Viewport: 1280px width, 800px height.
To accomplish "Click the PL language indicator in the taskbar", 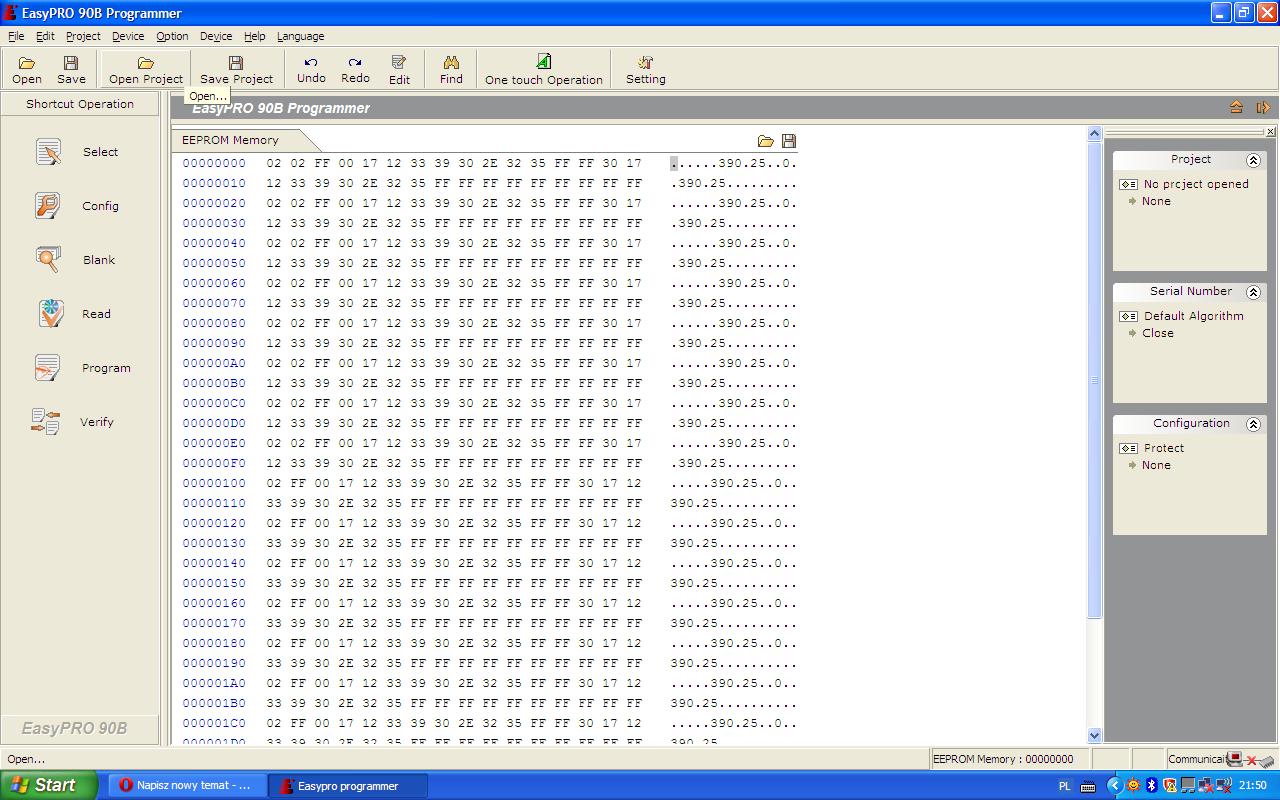I will click(x=1064, y=786).
